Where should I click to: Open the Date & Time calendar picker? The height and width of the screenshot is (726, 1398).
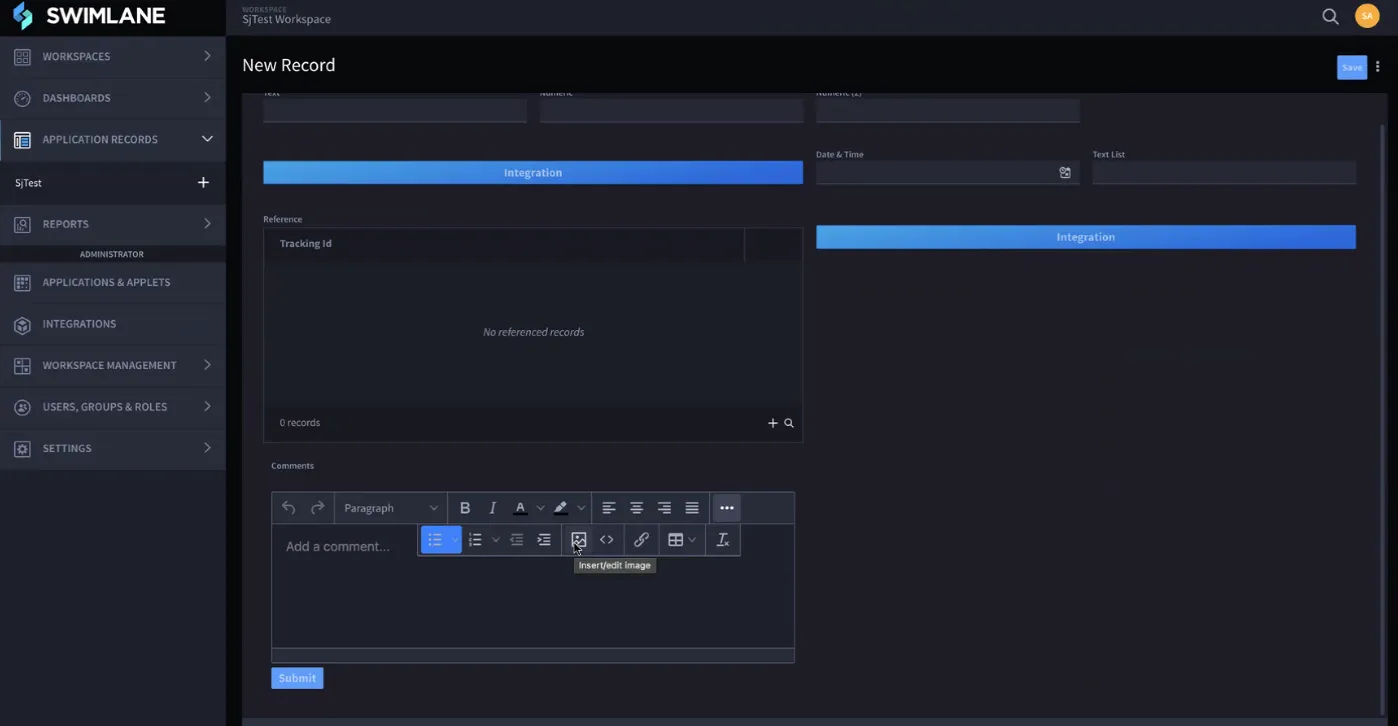[1065, 173]
